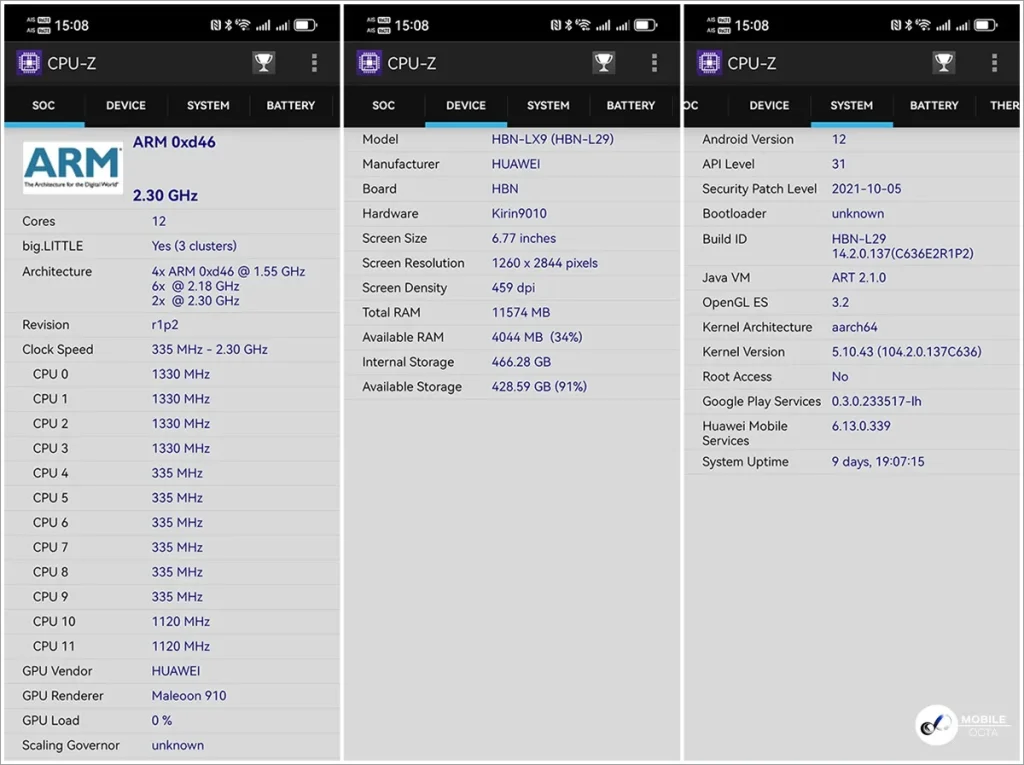Viewport: 1024px width, 765px height.
Task: Open the DEVICE tab in the right screen
Action: pyautogui.click(x=769, y=105)
